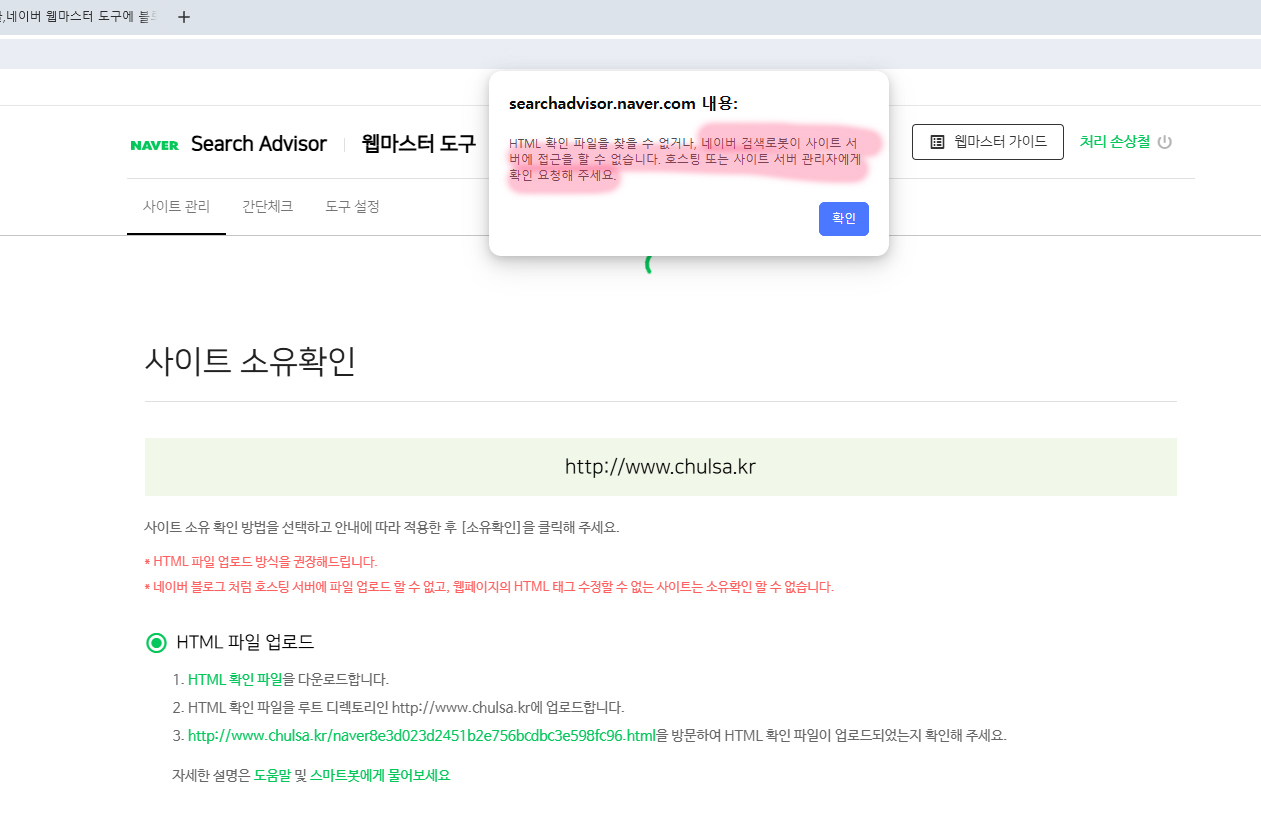Screen dimensions: 1261x816
Task: Click the 스마트봇에게 물어보세요 link
Action: click(x=380, y=775)
